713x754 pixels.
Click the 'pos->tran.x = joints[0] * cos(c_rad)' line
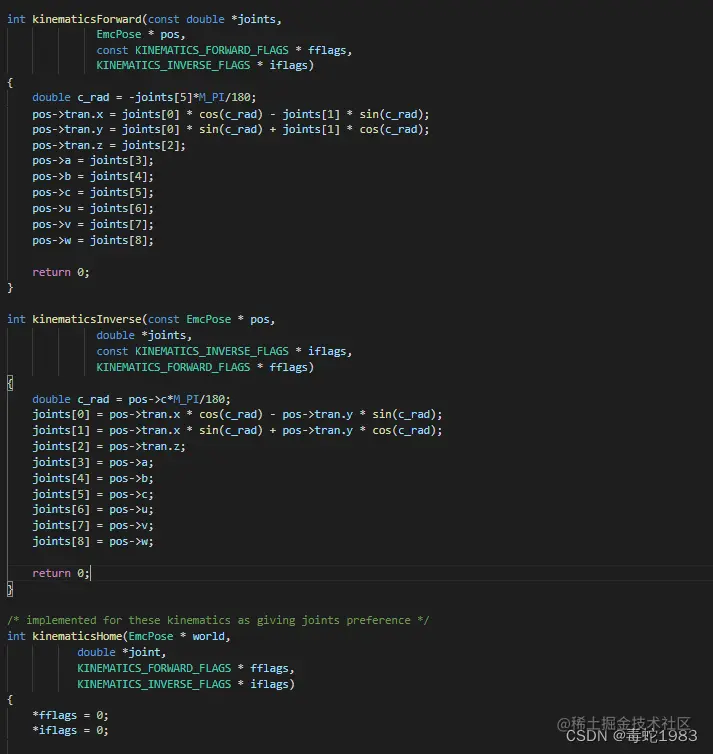tap(231, 114)
